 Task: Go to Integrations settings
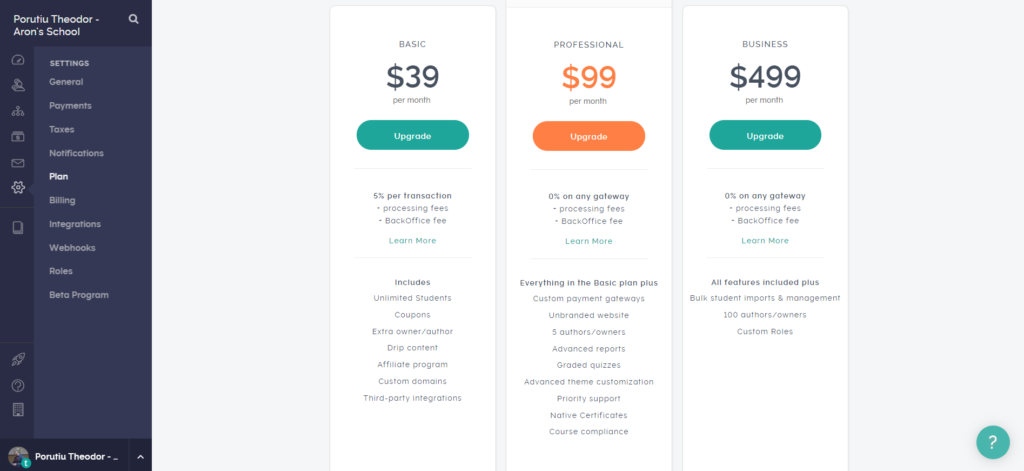[75, 224]
